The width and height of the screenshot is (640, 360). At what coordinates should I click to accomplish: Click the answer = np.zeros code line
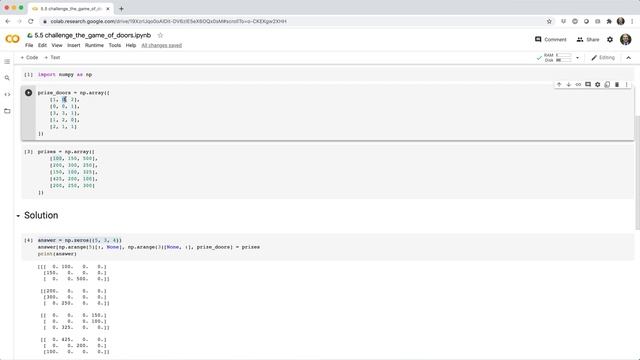[80, 240]
